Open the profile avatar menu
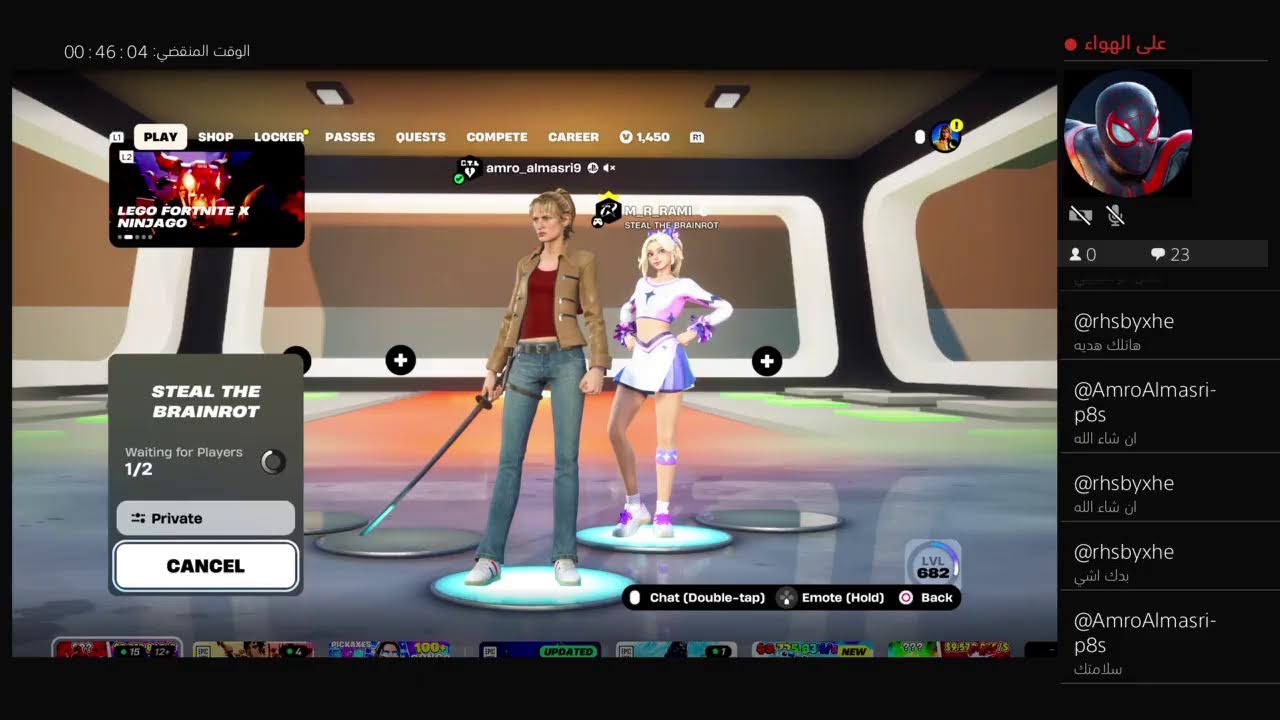1280x720 pixels. [x=945, y=137]
